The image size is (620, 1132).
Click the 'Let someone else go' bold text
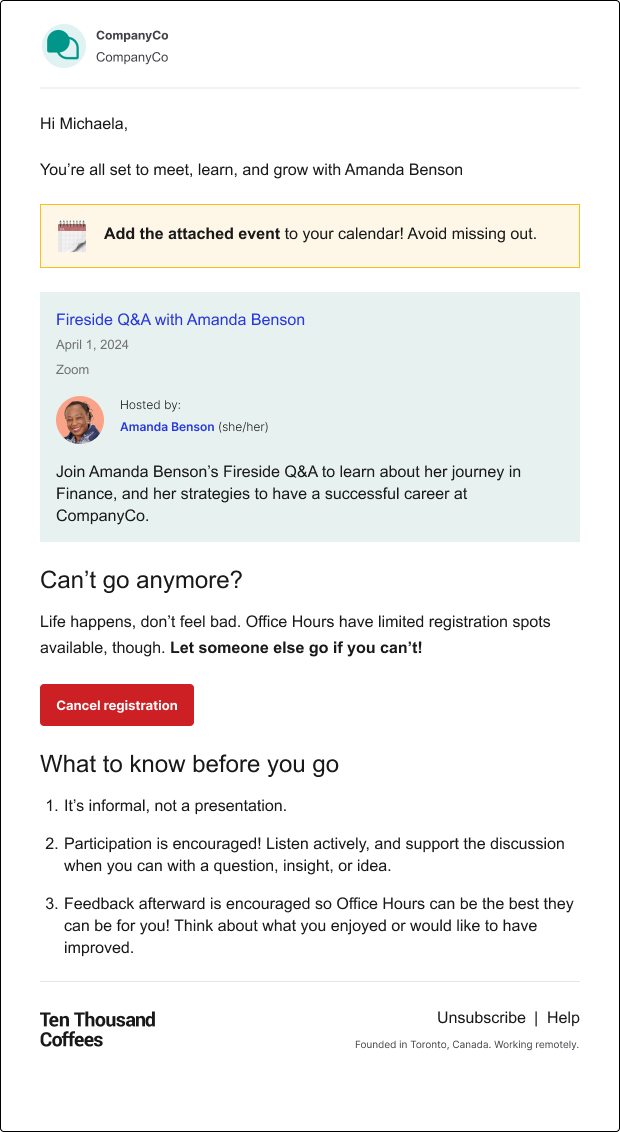tap(296, 648)
